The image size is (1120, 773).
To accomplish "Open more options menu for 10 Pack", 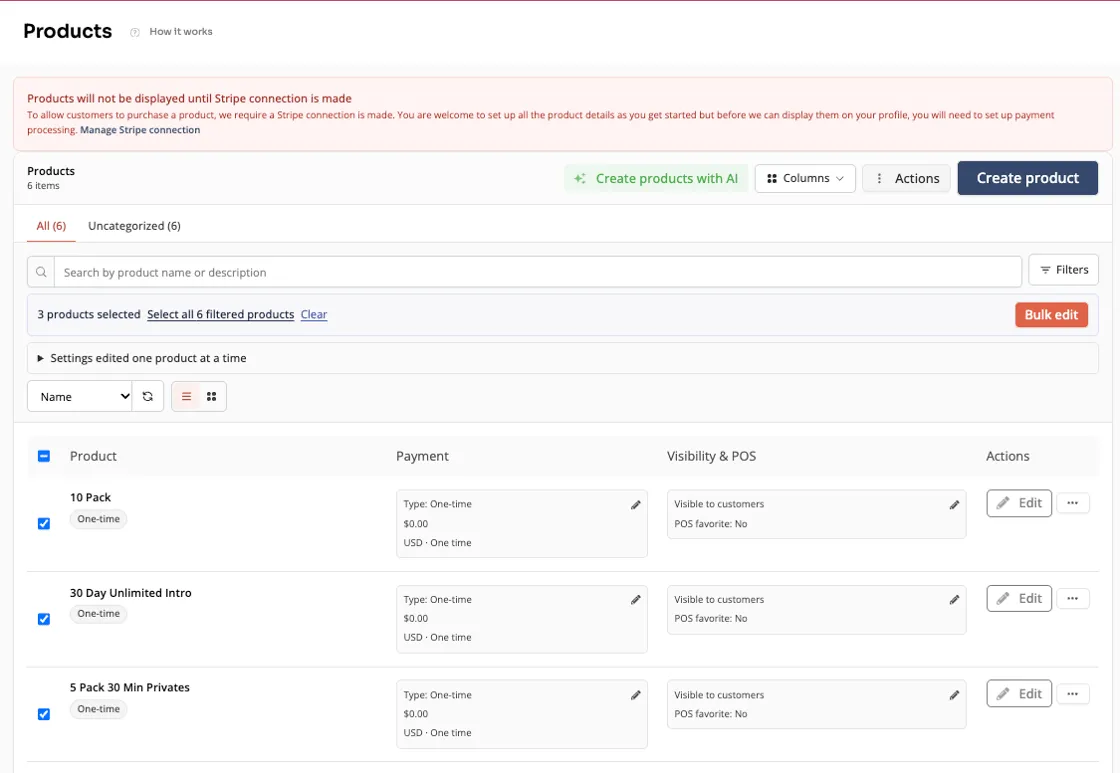I will click(1073, 503).
